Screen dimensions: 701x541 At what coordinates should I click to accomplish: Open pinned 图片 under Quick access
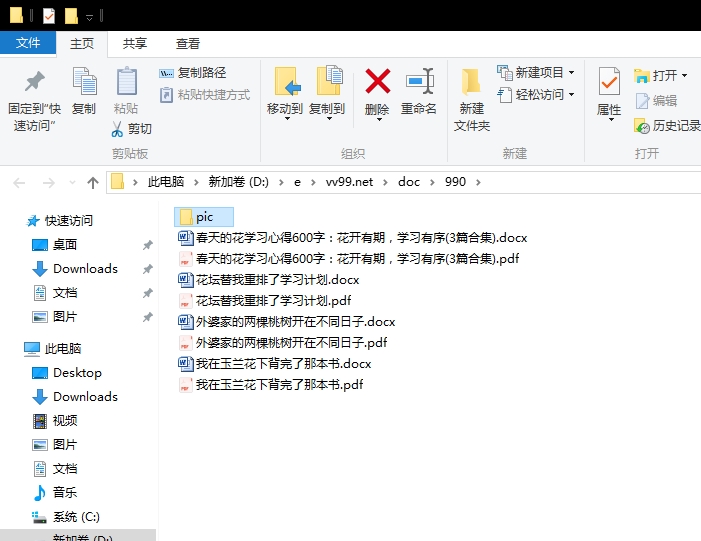click(55, 317)
